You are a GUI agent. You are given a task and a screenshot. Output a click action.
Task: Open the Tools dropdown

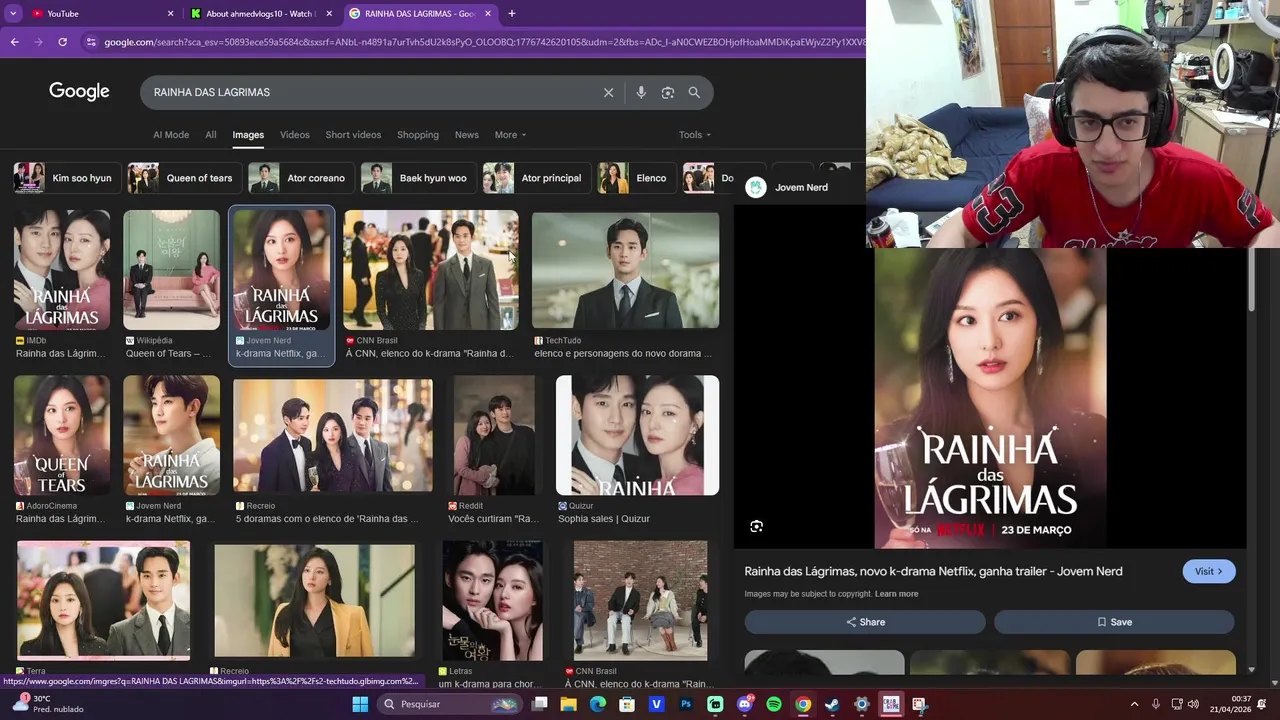click(x=695, y=135)
